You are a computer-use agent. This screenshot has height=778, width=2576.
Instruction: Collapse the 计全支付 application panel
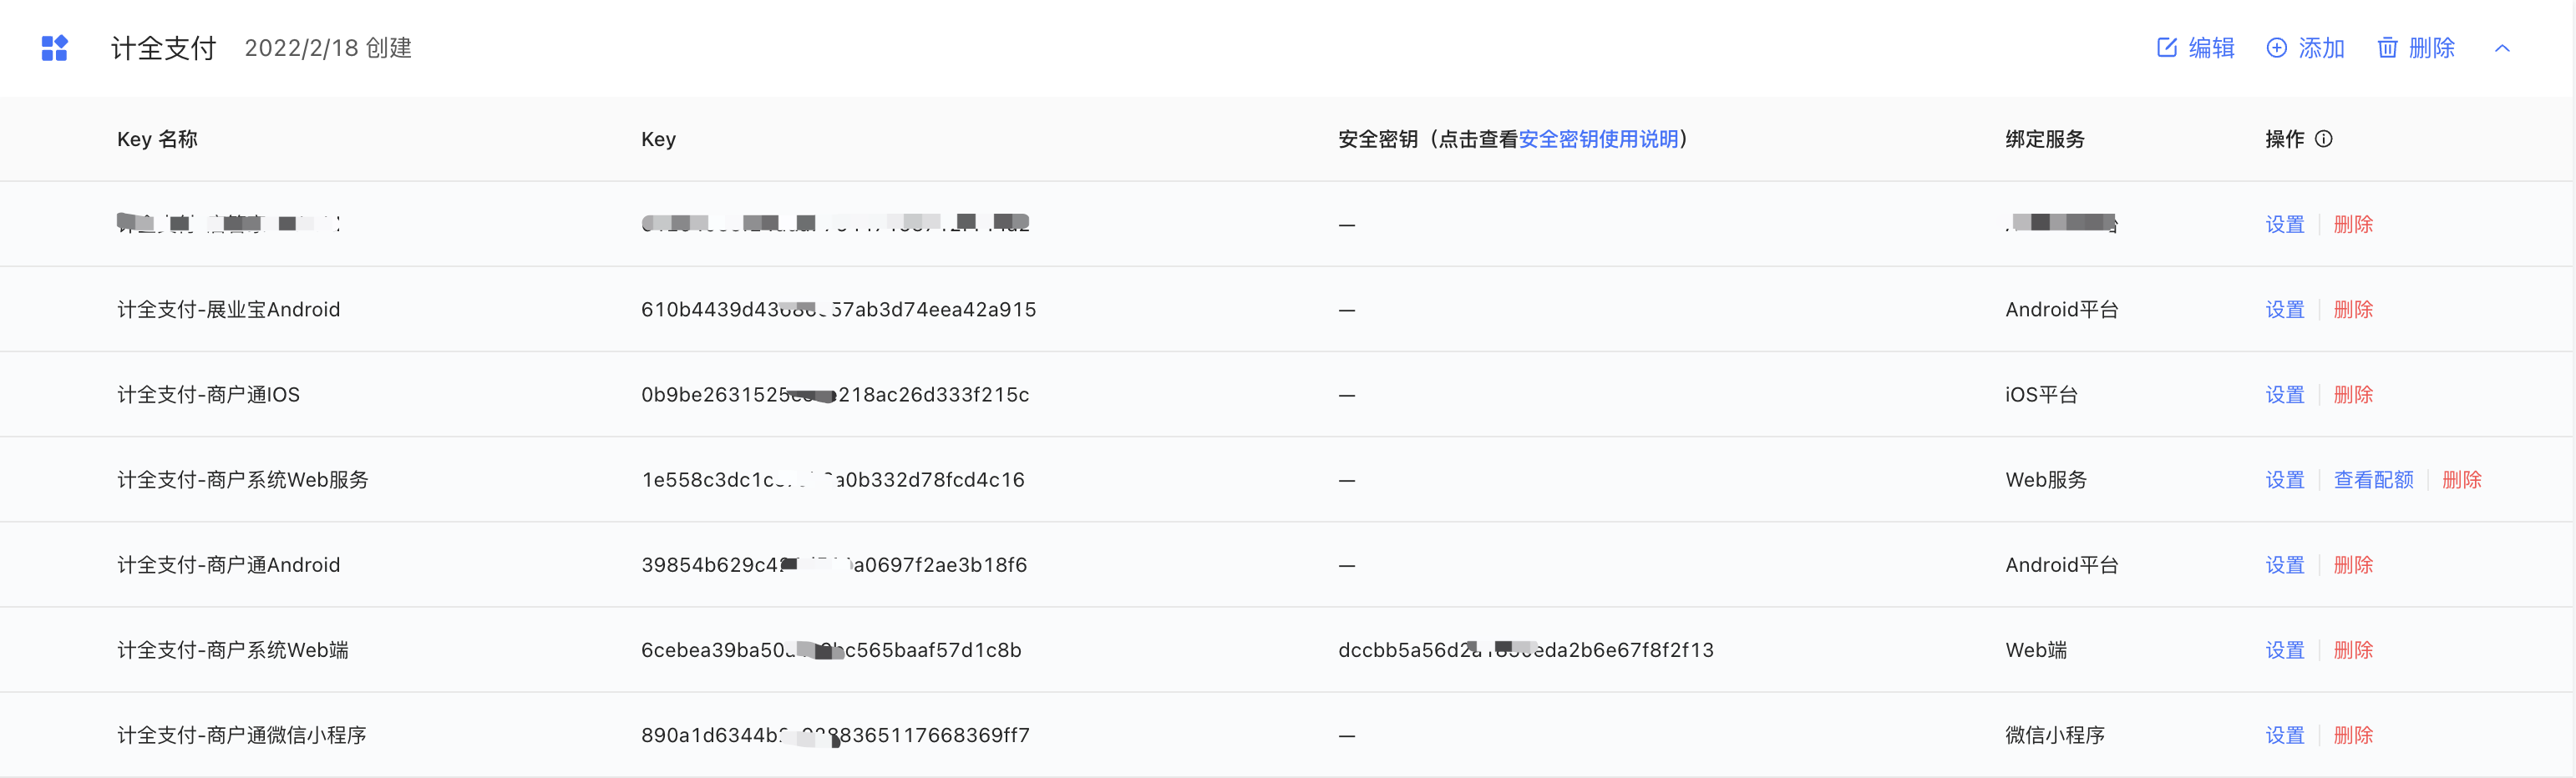click(x=2502, y=48)
